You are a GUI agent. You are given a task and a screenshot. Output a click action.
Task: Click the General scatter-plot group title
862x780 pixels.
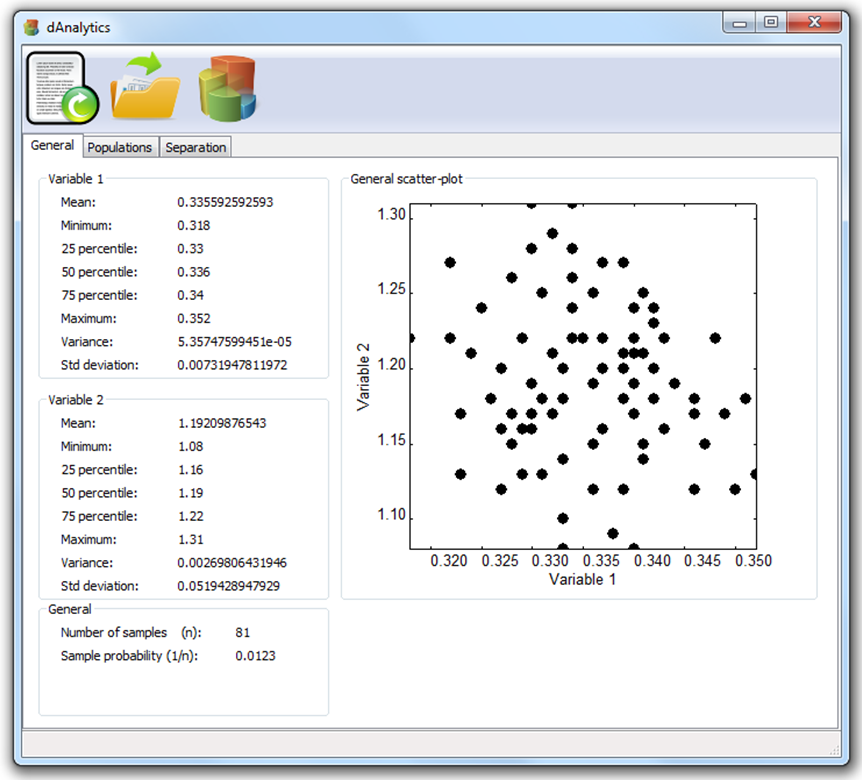[x=406, y=179]
